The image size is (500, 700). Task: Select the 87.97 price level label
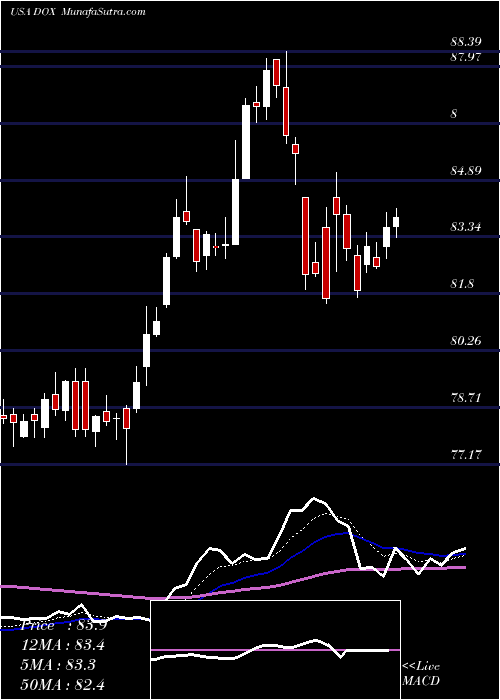pyautogui.click(x=466, y=57)
